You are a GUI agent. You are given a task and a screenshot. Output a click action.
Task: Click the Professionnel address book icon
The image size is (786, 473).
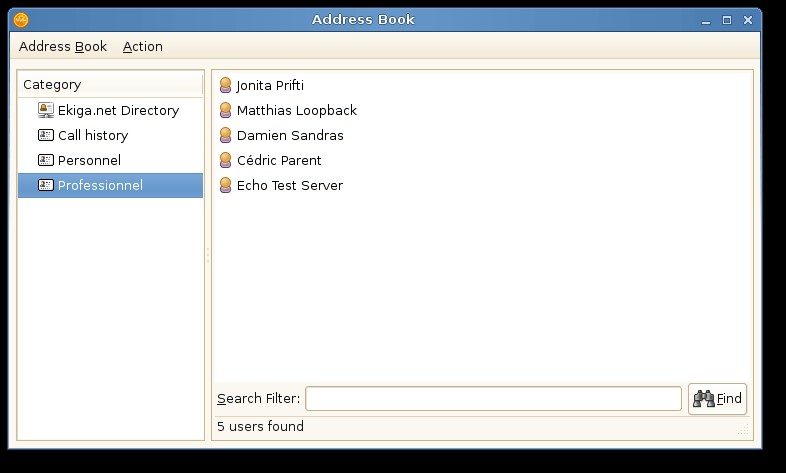(46, 185)
